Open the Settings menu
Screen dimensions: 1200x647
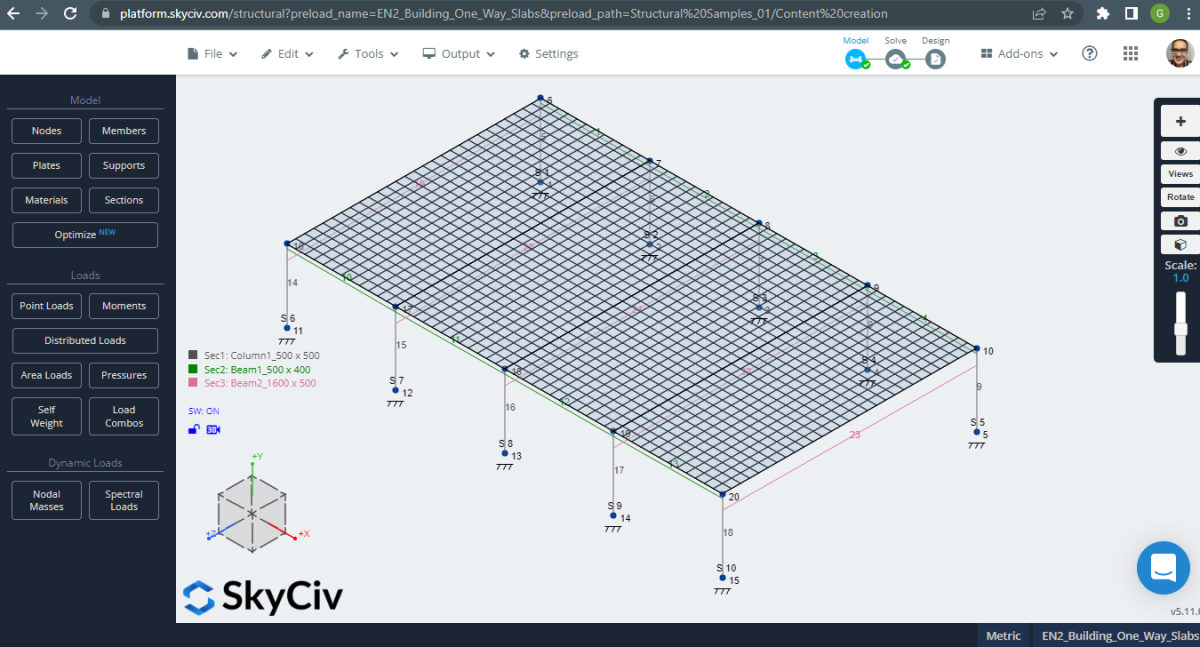[548, 53]
